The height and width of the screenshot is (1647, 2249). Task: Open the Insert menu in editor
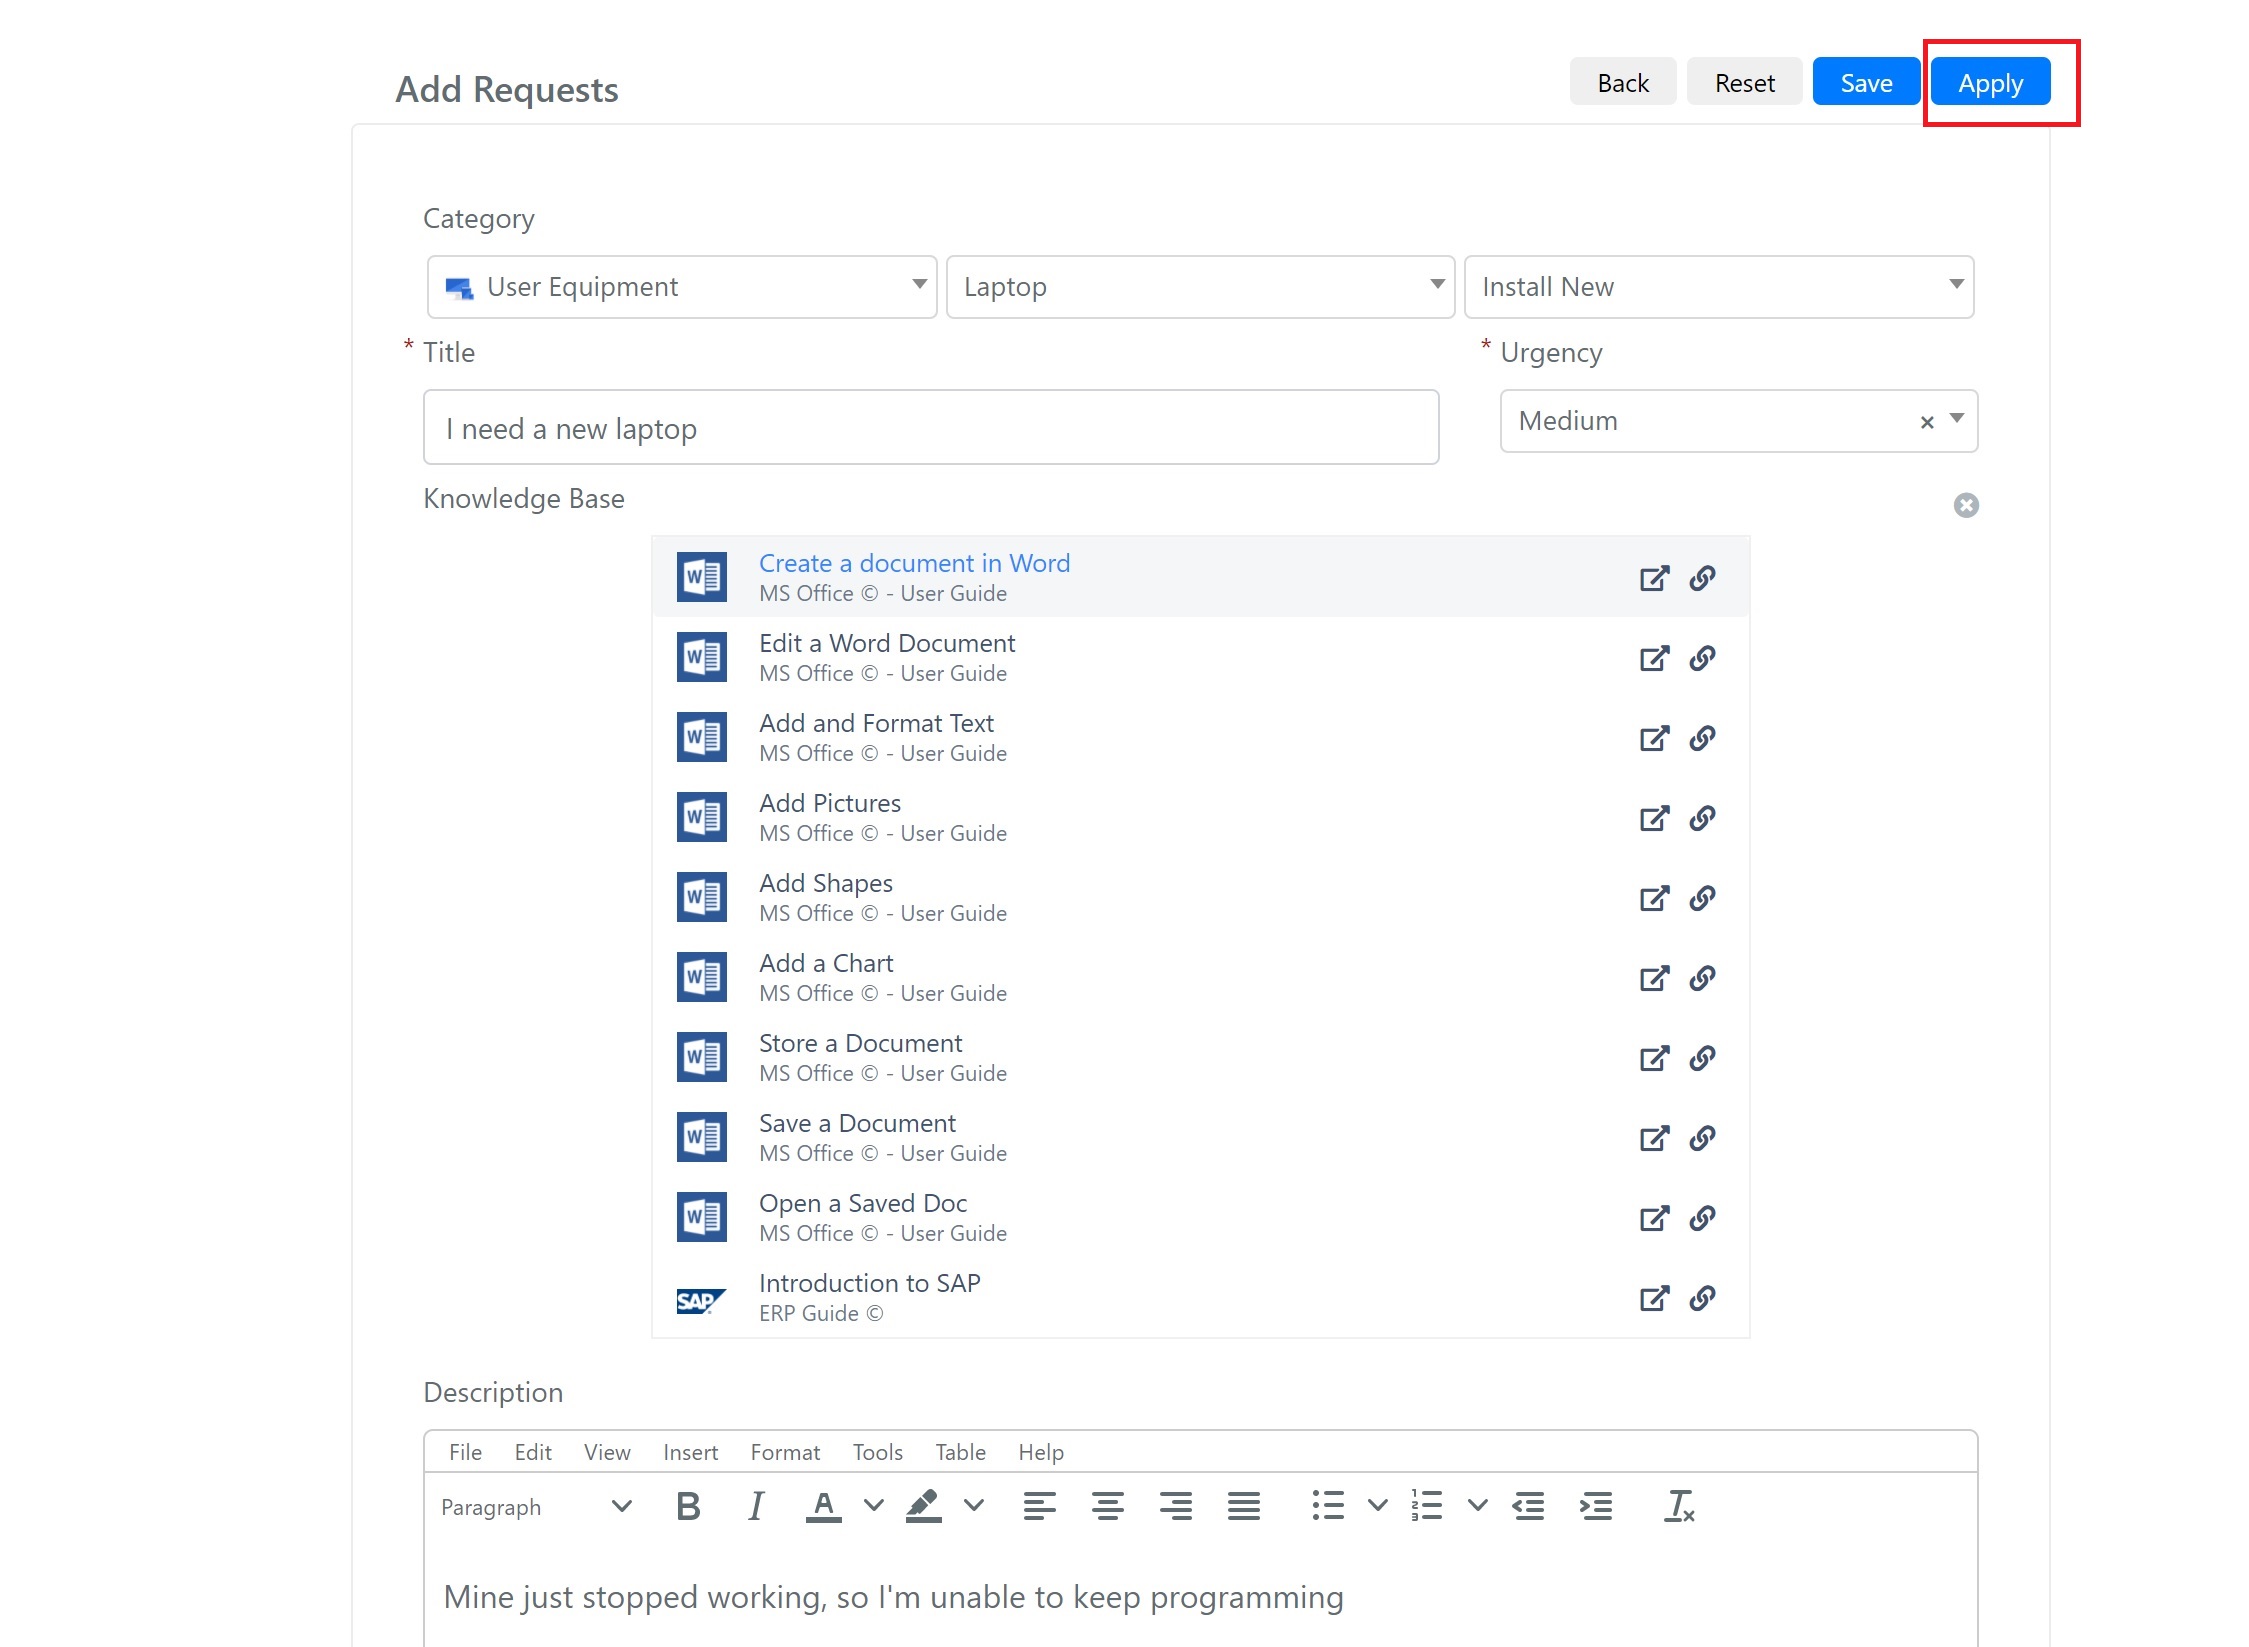(x=690, y=1452)
